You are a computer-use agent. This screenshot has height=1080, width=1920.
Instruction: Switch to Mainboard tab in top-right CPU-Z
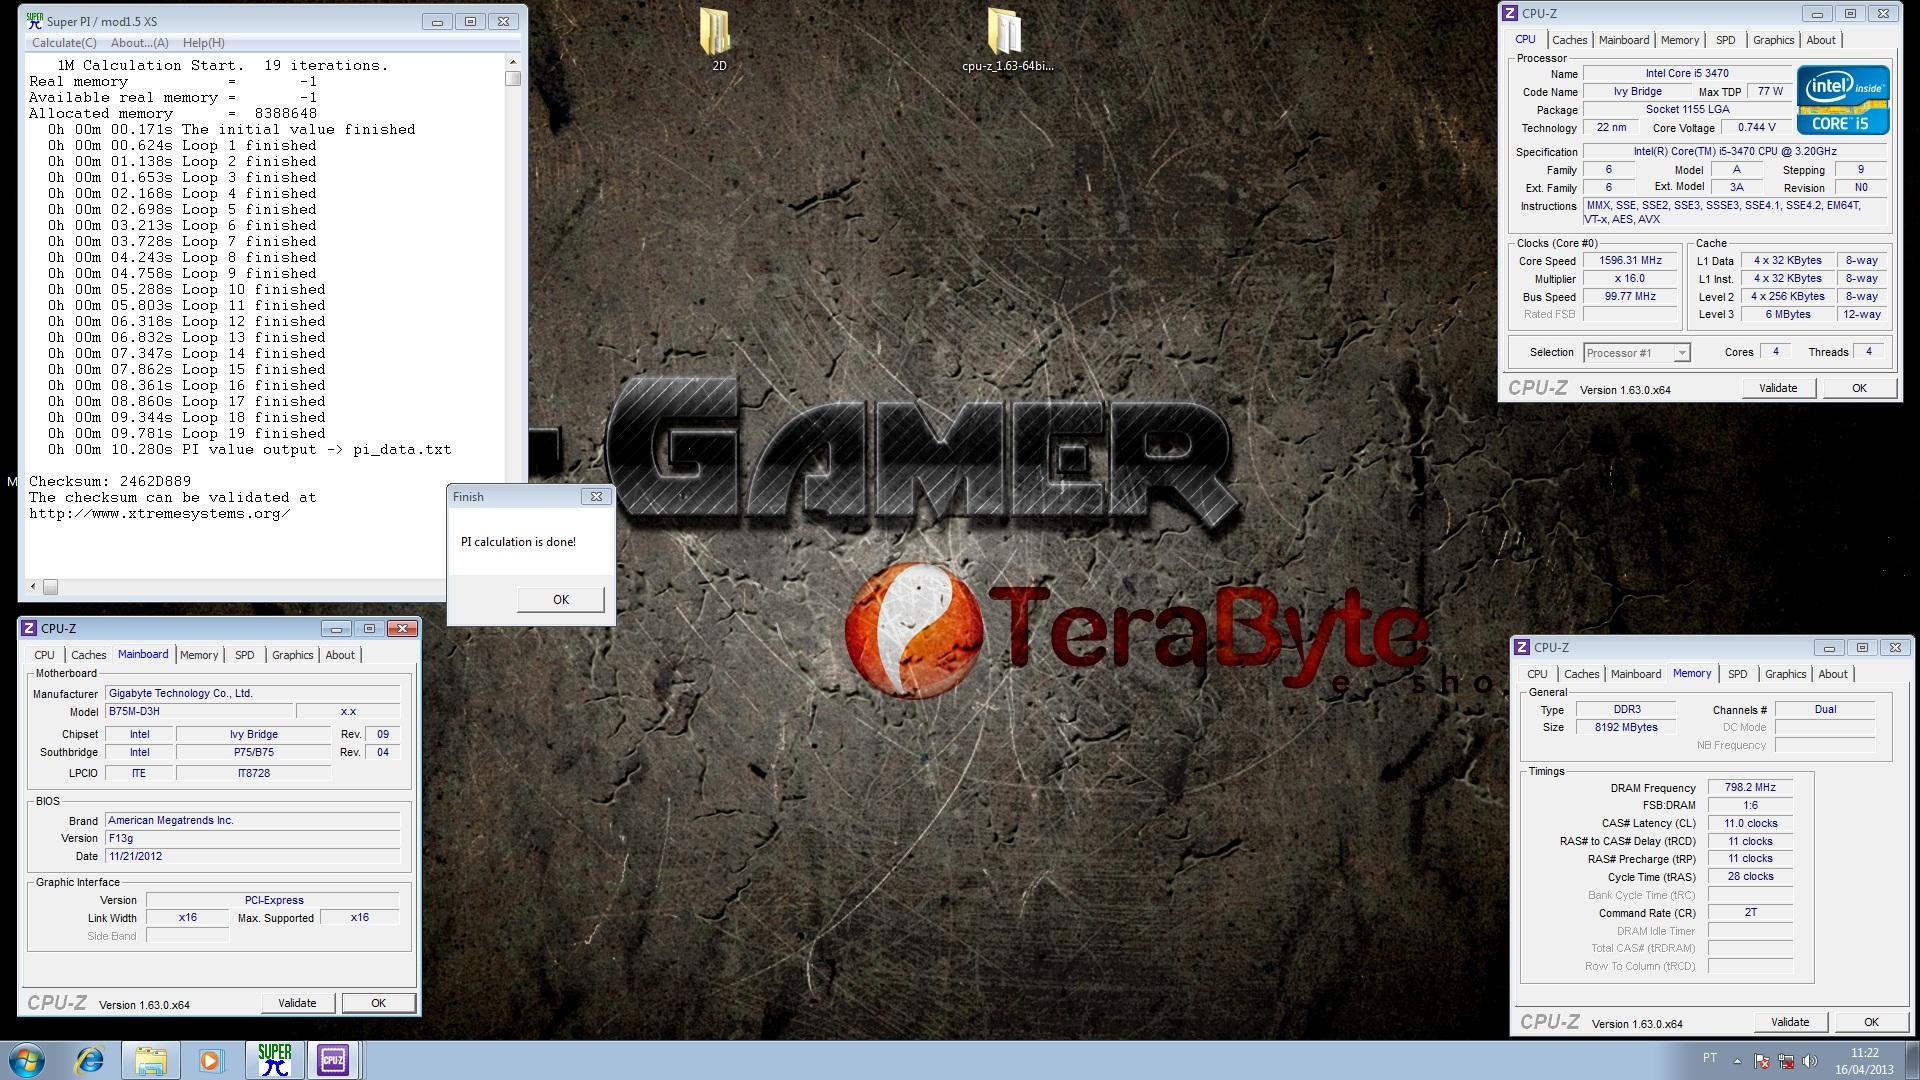click(1623, 40)
